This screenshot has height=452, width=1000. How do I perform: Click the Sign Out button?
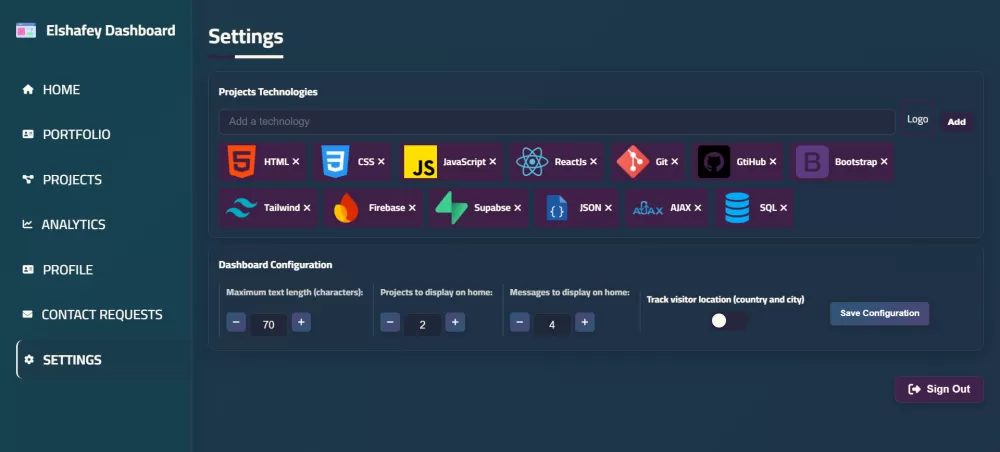pyautogui.click(x=939, y=389)
